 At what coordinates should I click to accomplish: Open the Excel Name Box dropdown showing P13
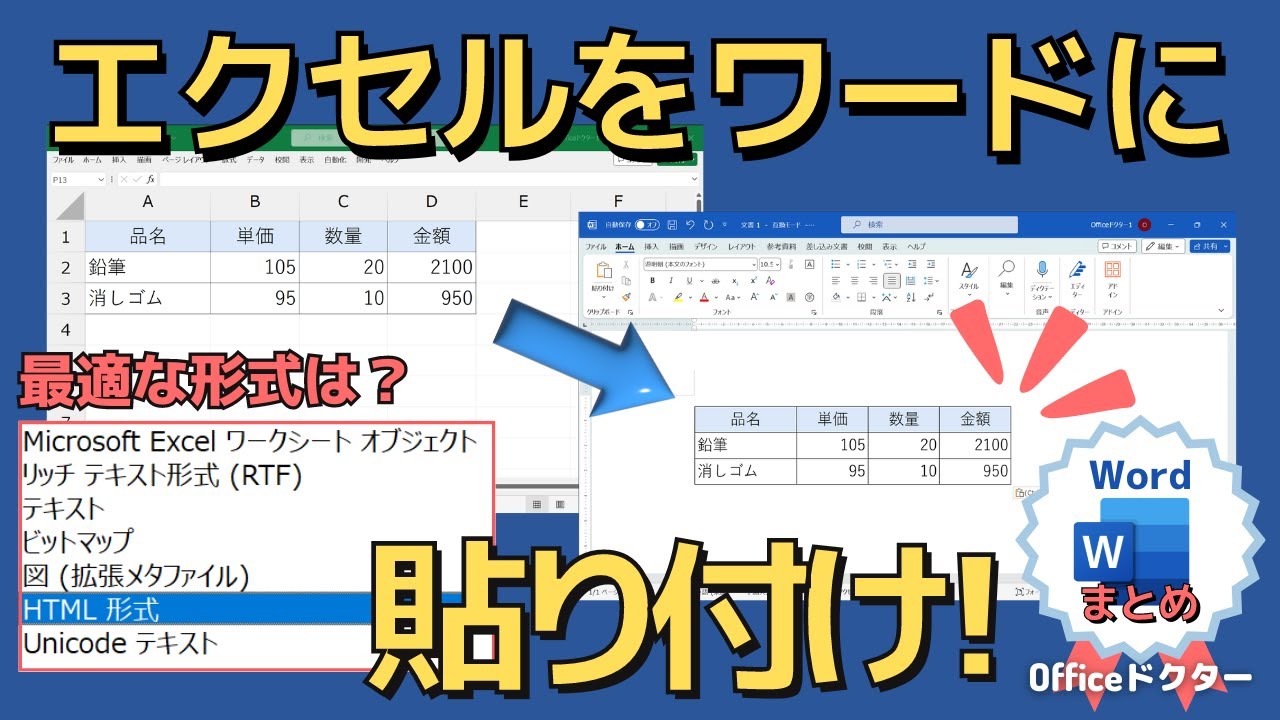pos(100,179)
